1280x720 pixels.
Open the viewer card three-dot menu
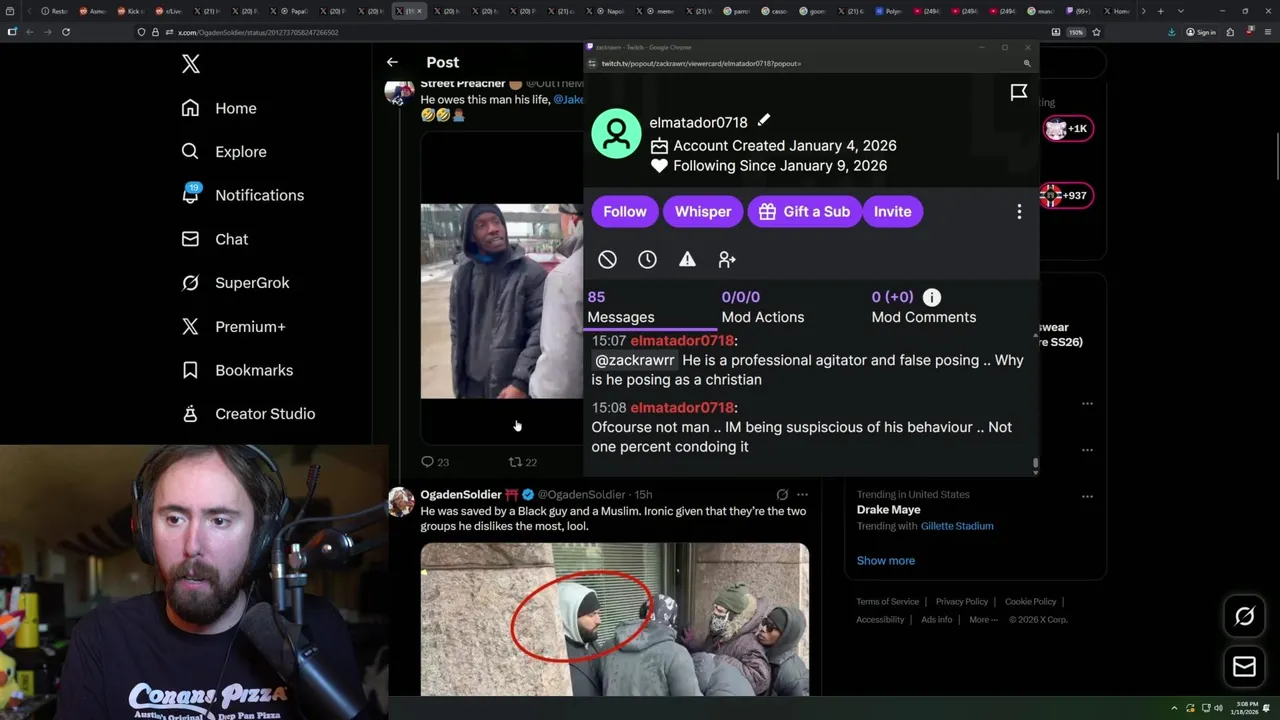tap(1019, 212)
